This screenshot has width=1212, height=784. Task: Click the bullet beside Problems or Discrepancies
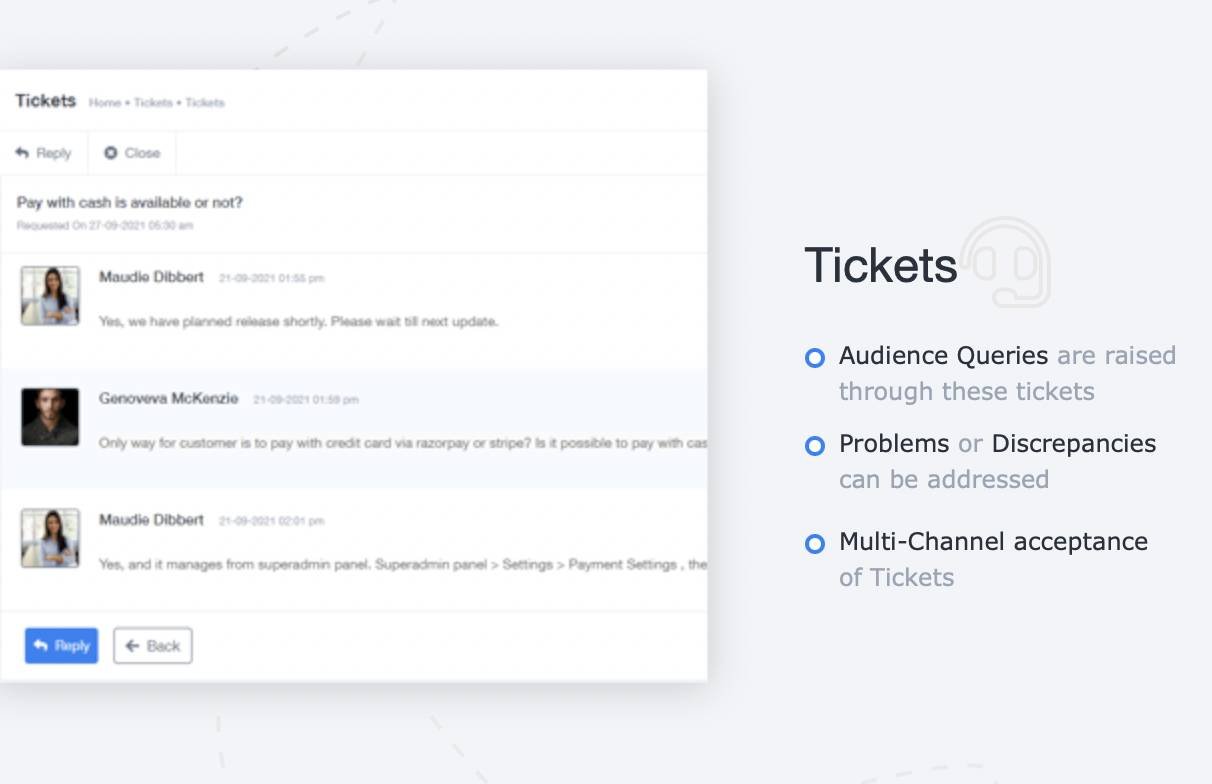point(815,445)
